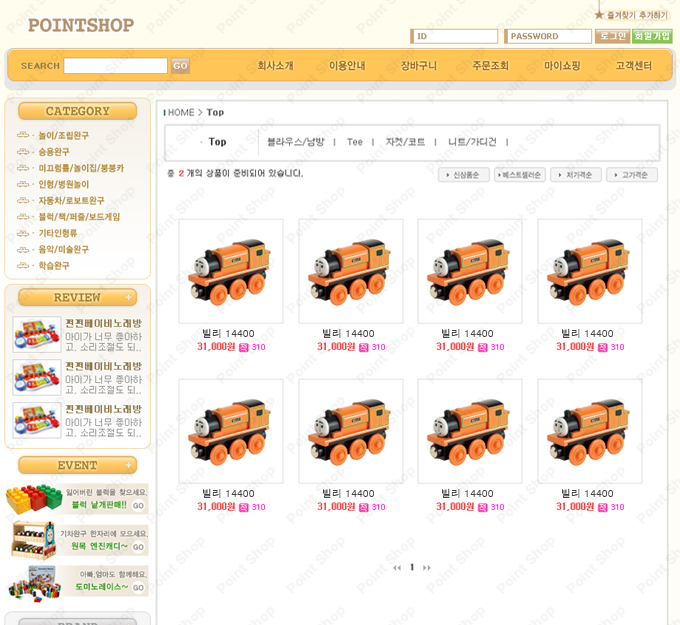The height and width of the screenshot is (625, 680).
Task: Select category 인형/병원놀이
Action: (x=63, y=184)
